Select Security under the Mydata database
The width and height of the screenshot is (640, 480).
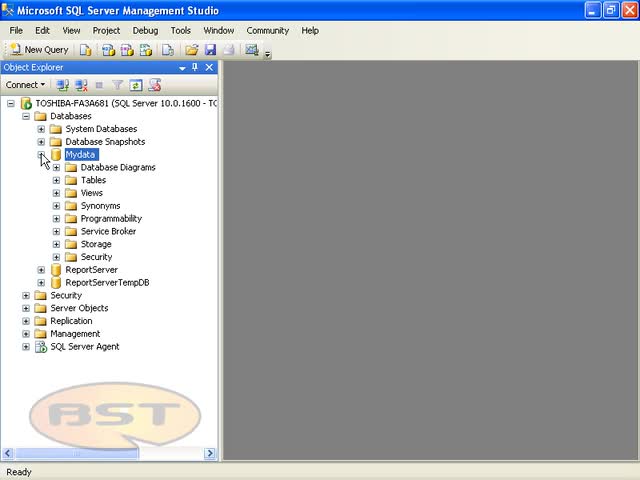tap(96, 257)
